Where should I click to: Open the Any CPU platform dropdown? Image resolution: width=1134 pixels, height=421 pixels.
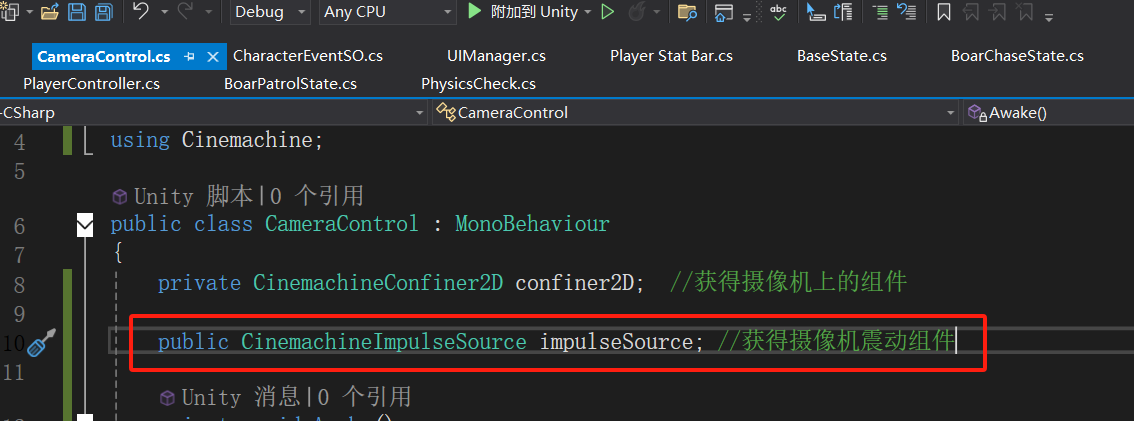[x=388, y=12]
